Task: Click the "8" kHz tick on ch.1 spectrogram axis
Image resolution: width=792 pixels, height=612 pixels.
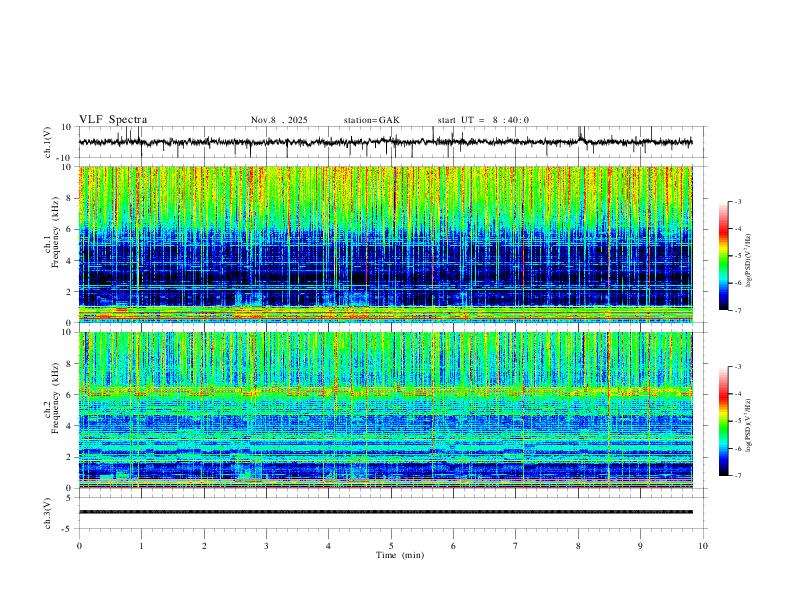Action: (x=69, y=198)
